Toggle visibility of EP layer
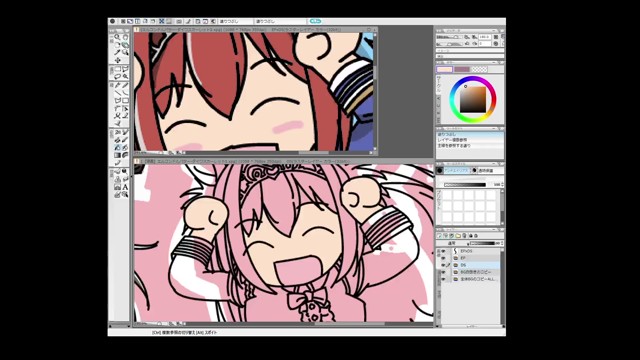Image resolution: width=640 pixels, height=360 pixels. point(443,258)
